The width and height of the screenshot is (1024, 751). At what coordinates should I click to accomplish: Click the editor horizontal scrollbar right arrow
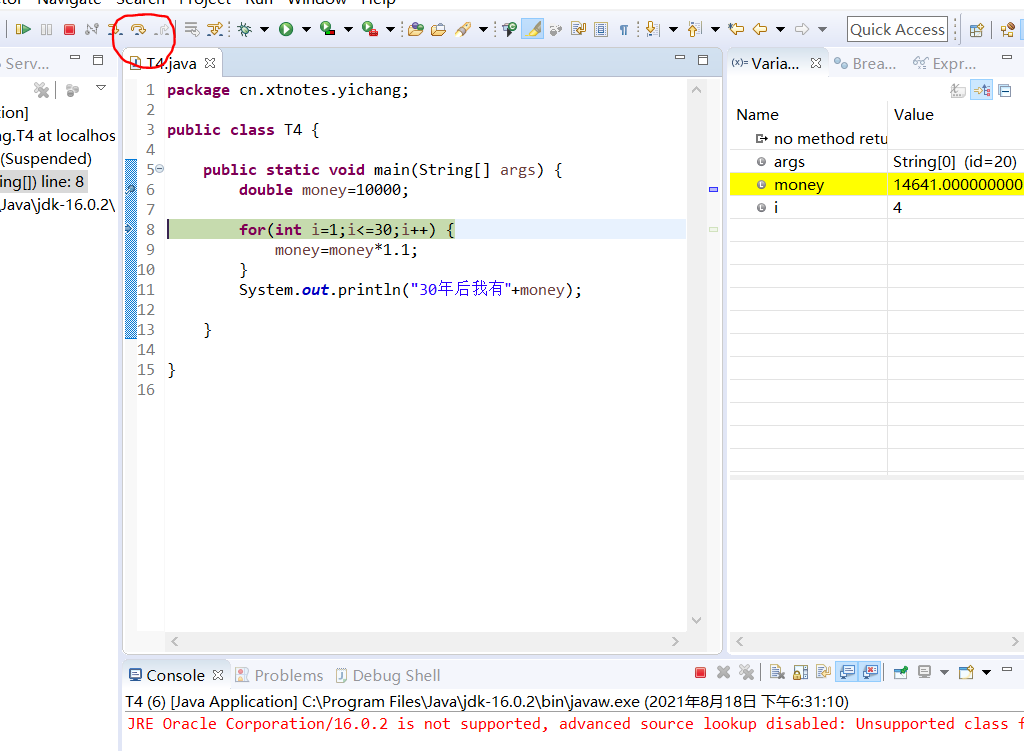[675, 642]
